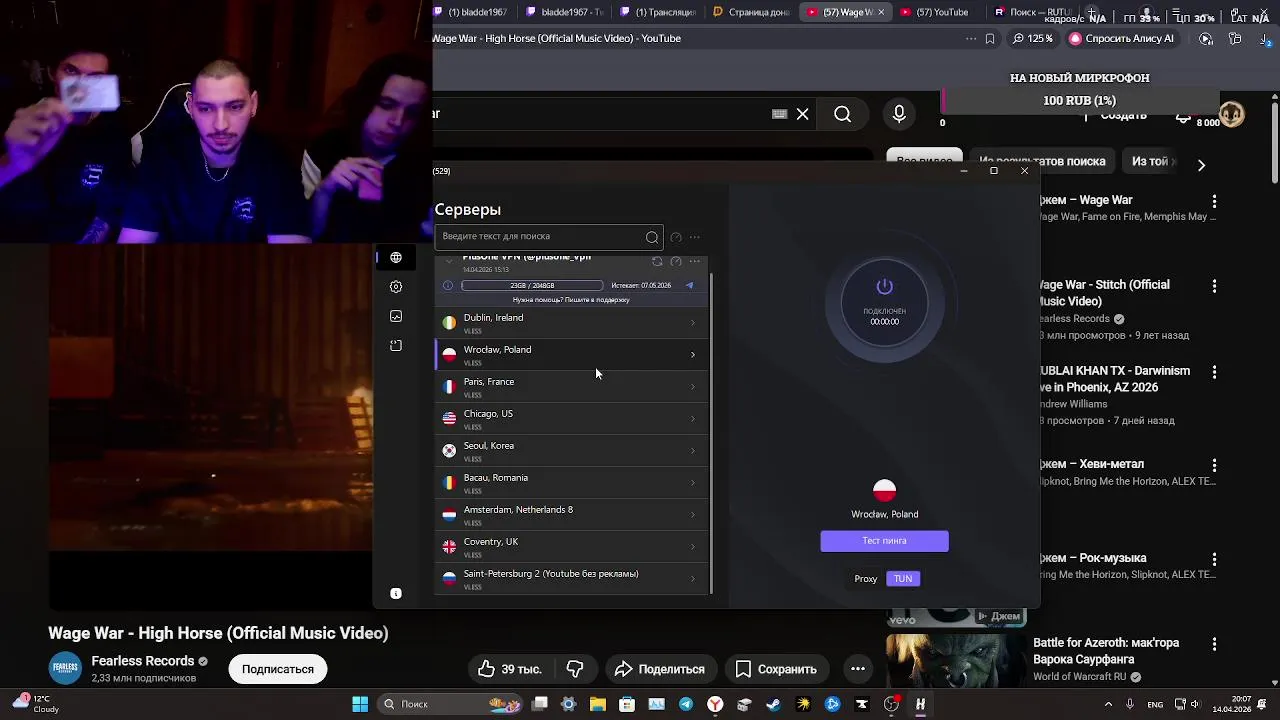
Task: Click the Поделиться share button
Action: pos(659,669)
